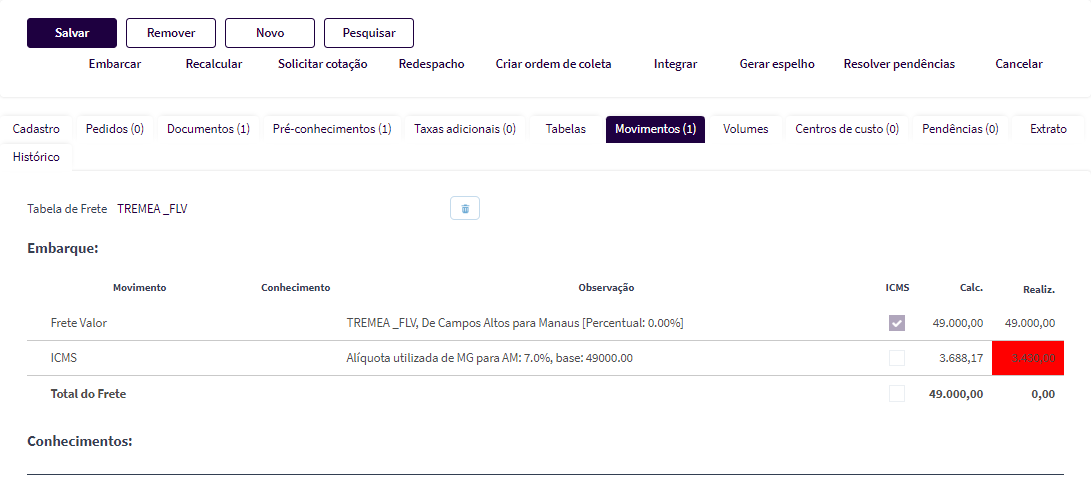Open the Histórico tab
This screenshot has width=1091, height=477.
pyautogui.click(x=36, y=157)
